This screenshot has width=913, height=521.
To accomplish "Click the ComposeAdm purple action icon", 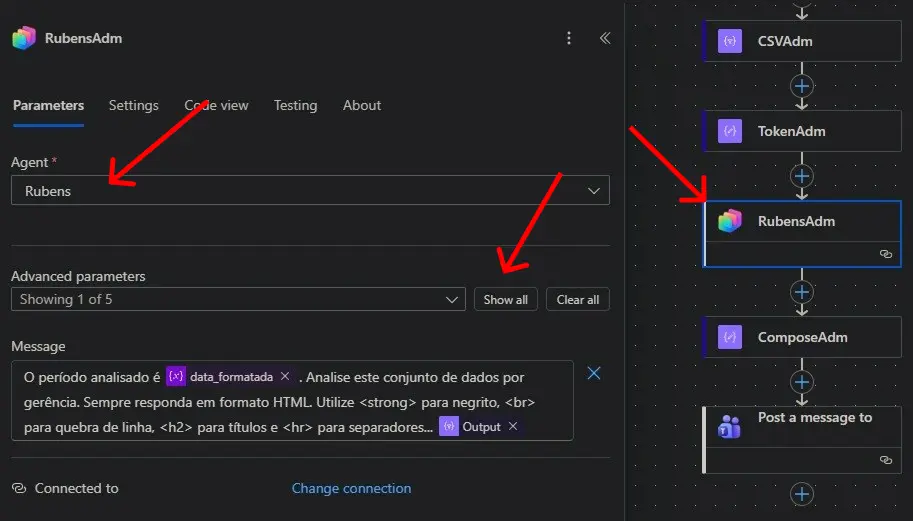I will point(730,337).
